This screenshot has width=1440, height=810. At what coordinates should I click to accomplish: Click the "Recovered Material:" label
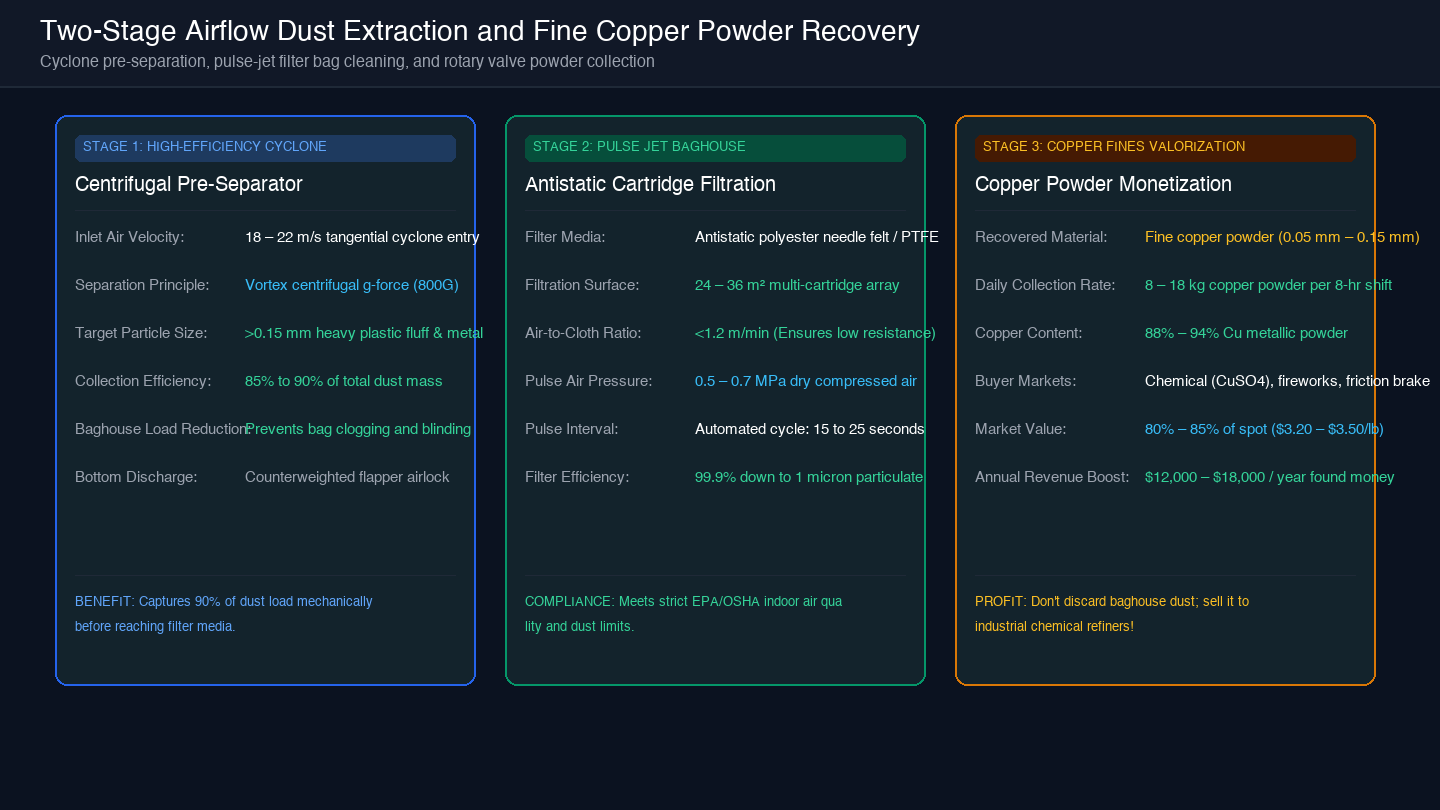coord(1041,237)
